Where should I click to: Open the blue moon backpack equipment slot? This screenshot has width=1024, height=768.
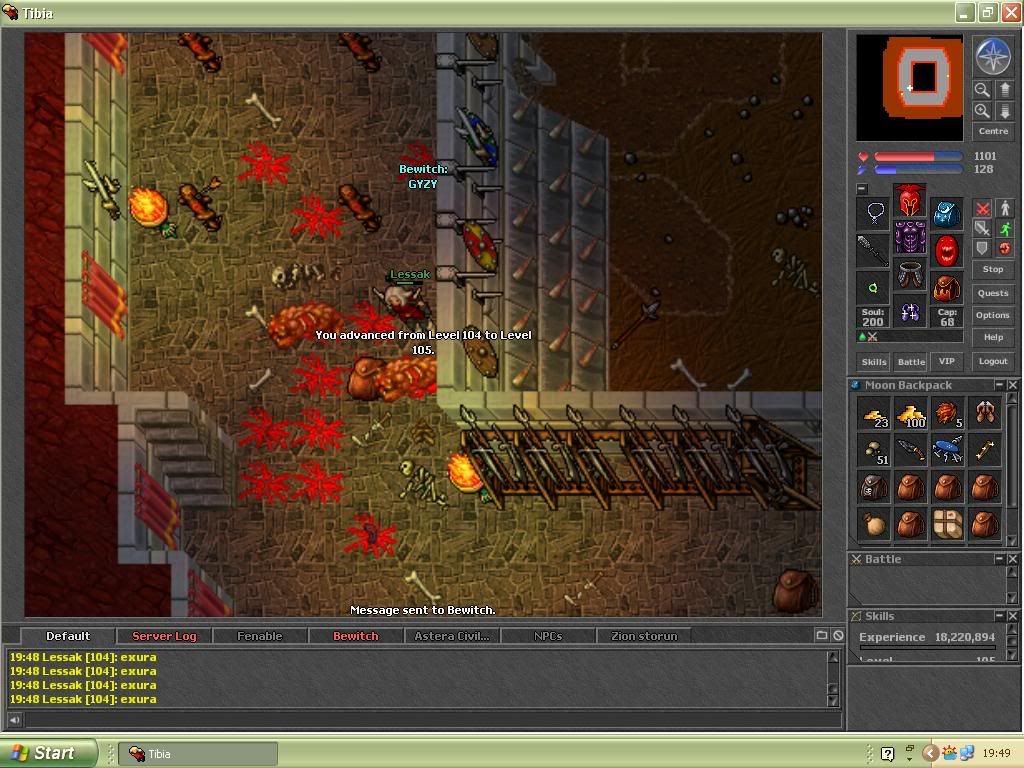947,214
